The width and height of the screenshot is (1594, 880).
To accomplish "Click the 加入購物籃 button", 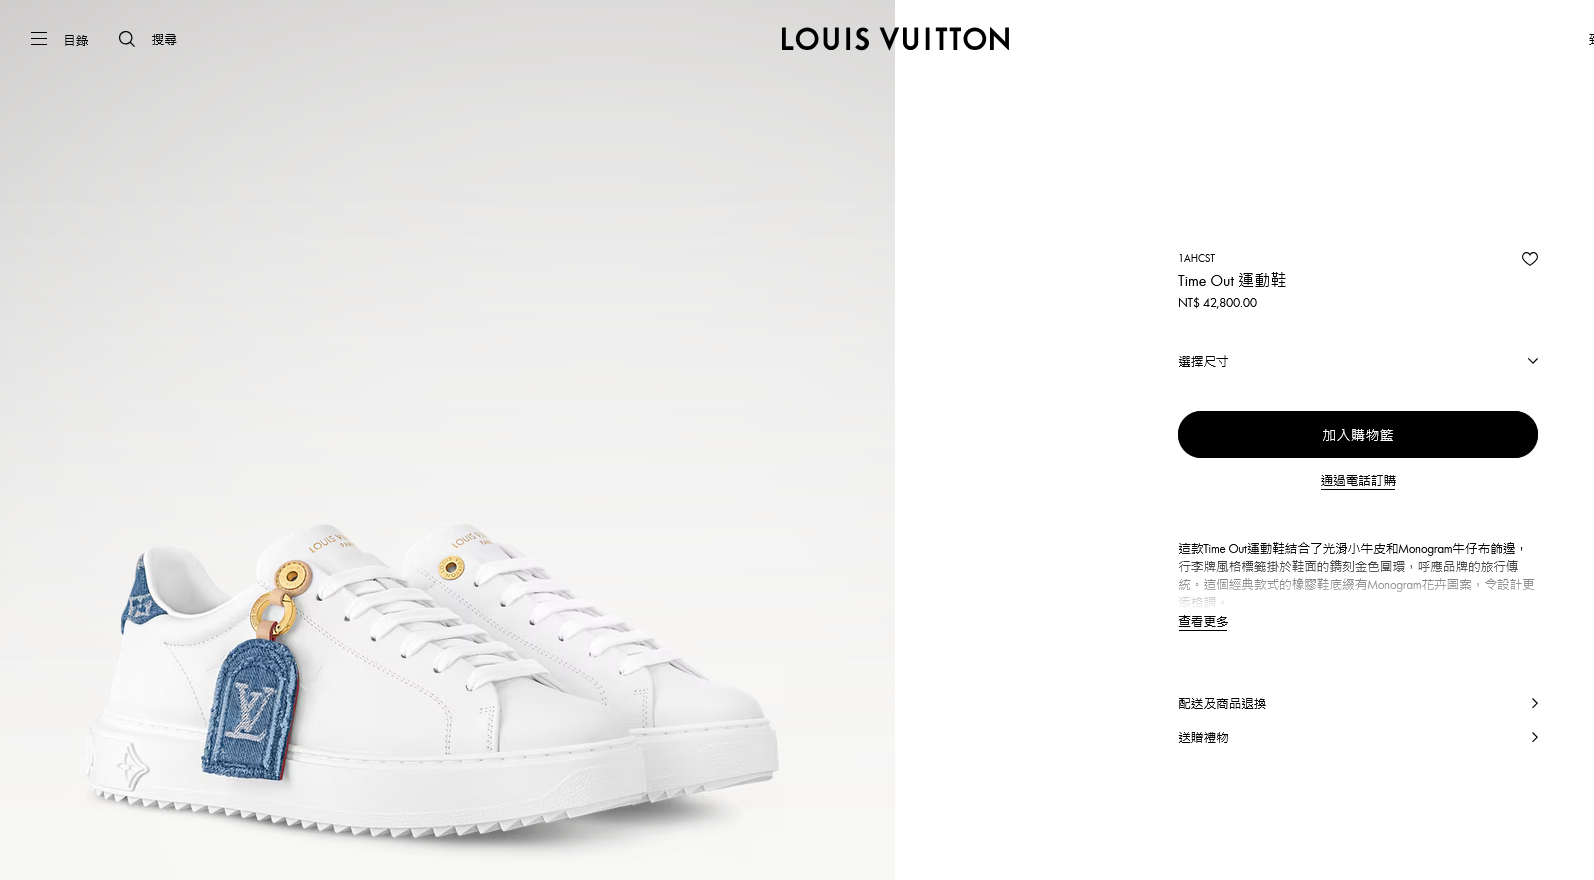I will point(1358,435).
